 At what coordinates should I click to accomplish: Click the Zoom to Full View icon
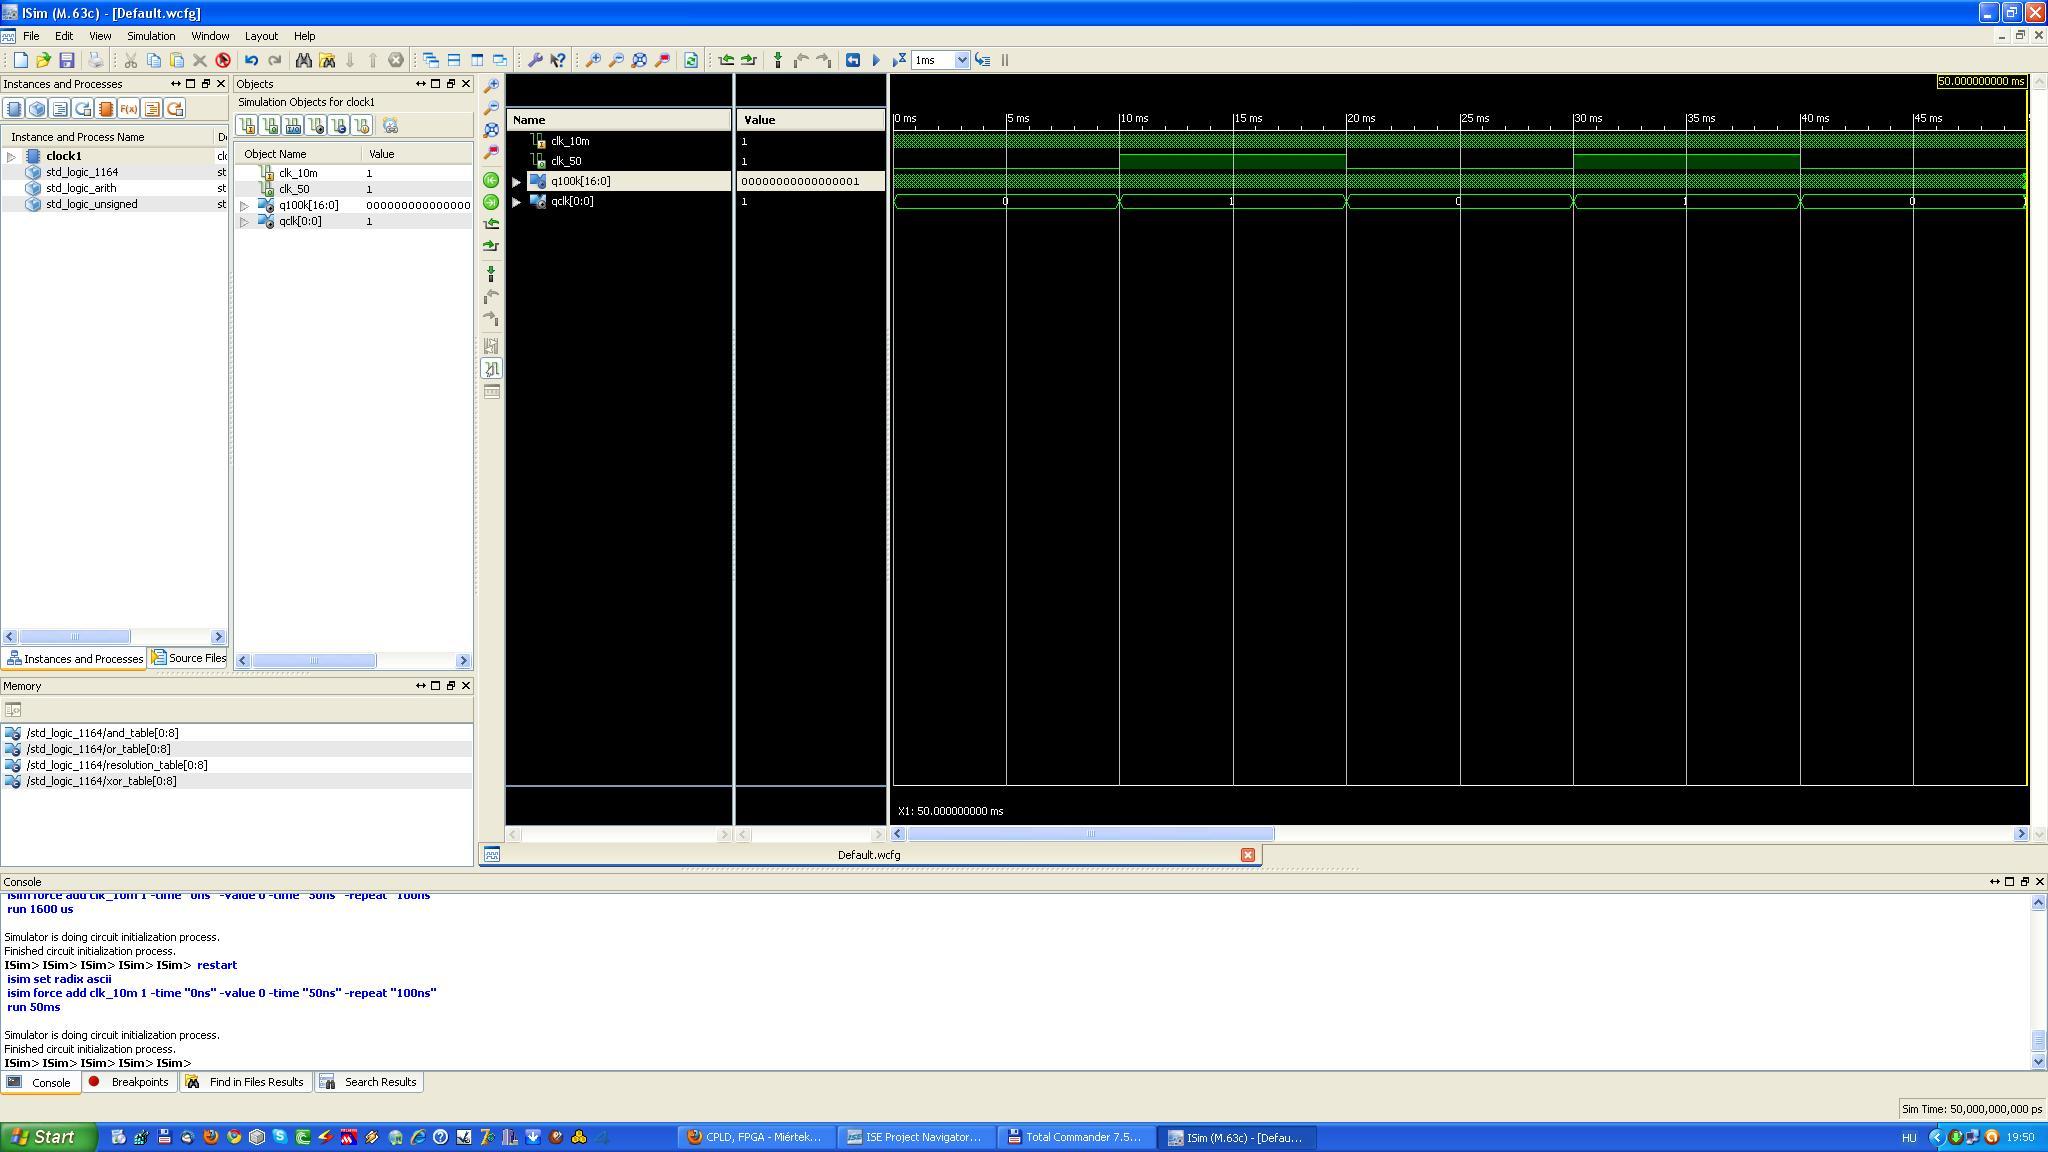coord(639,60)
